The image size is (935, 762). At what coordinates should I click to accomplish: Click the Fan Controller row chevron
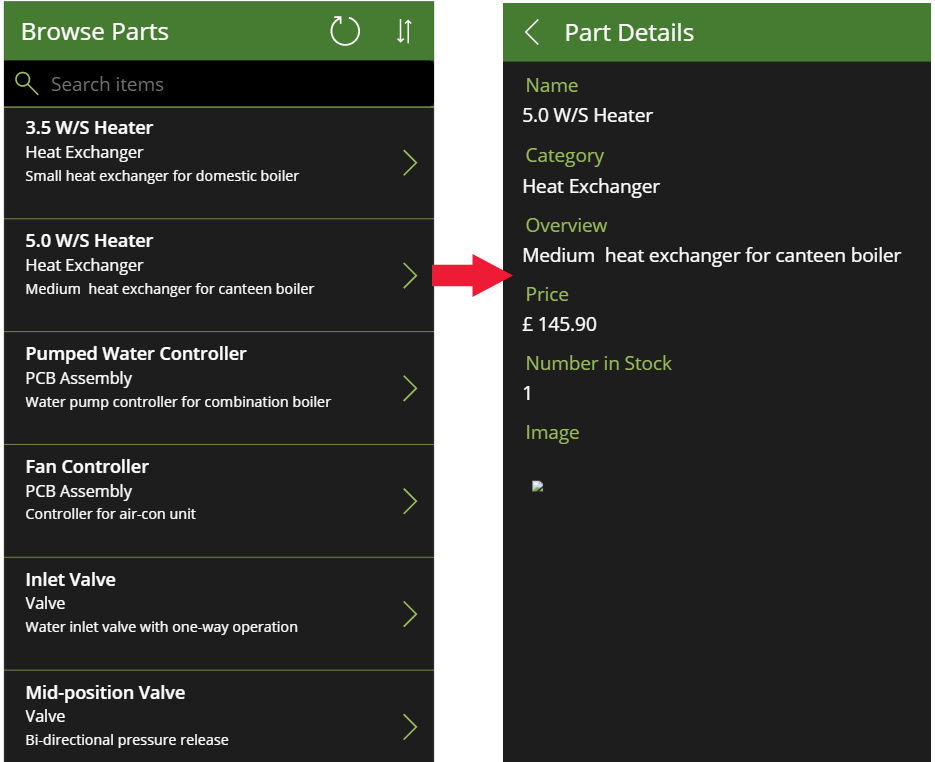tap(410, 501)
